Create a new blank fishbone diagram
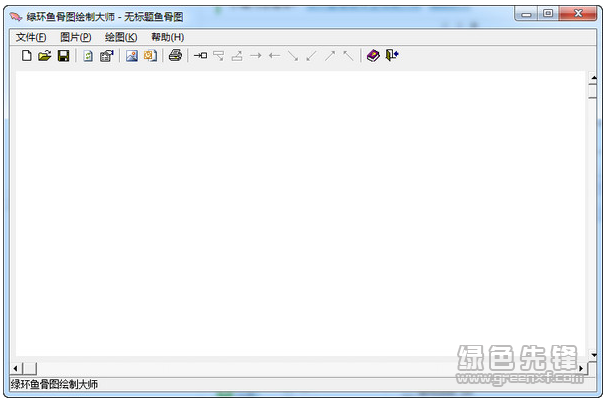 pos(27,56)
